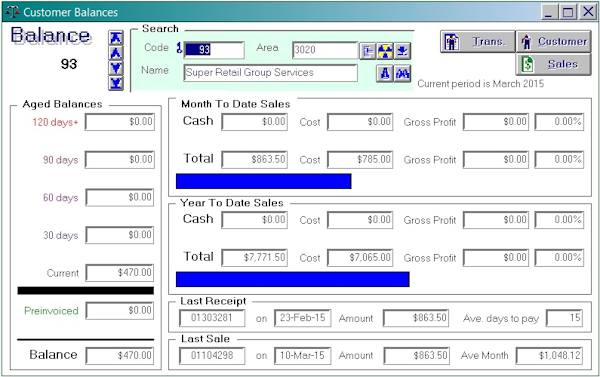Go to next customer record arrow

116,68
